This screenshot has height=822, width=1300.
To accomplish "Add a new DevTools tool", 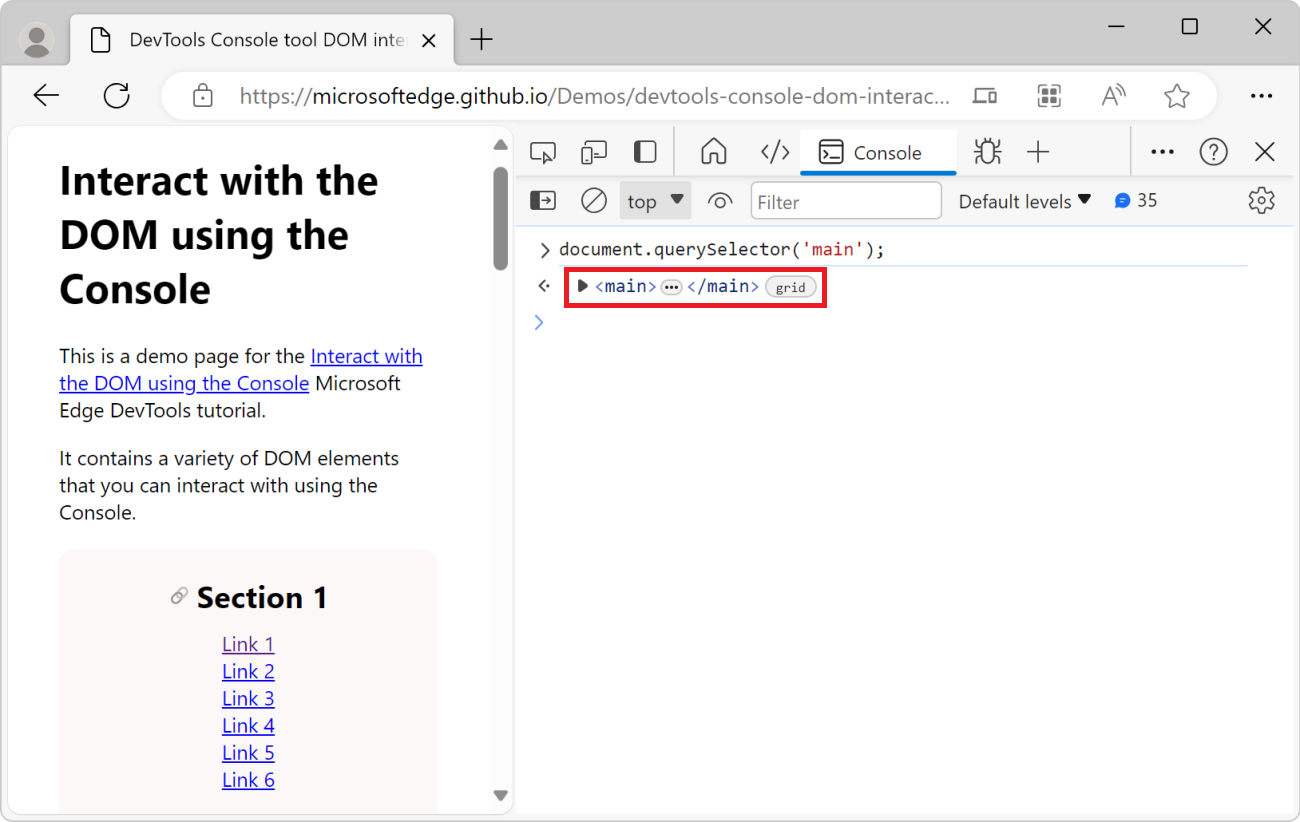I will coord(1039,151).
